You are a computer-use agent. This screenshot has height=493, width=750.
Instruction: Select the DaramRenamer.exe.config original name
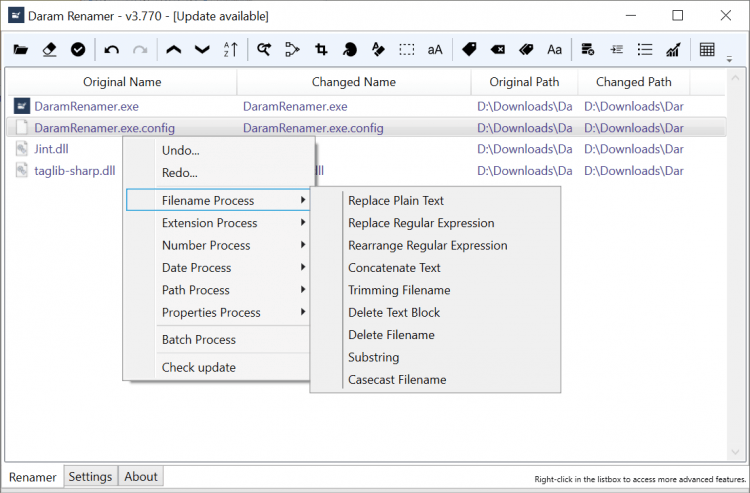point(104,128)
